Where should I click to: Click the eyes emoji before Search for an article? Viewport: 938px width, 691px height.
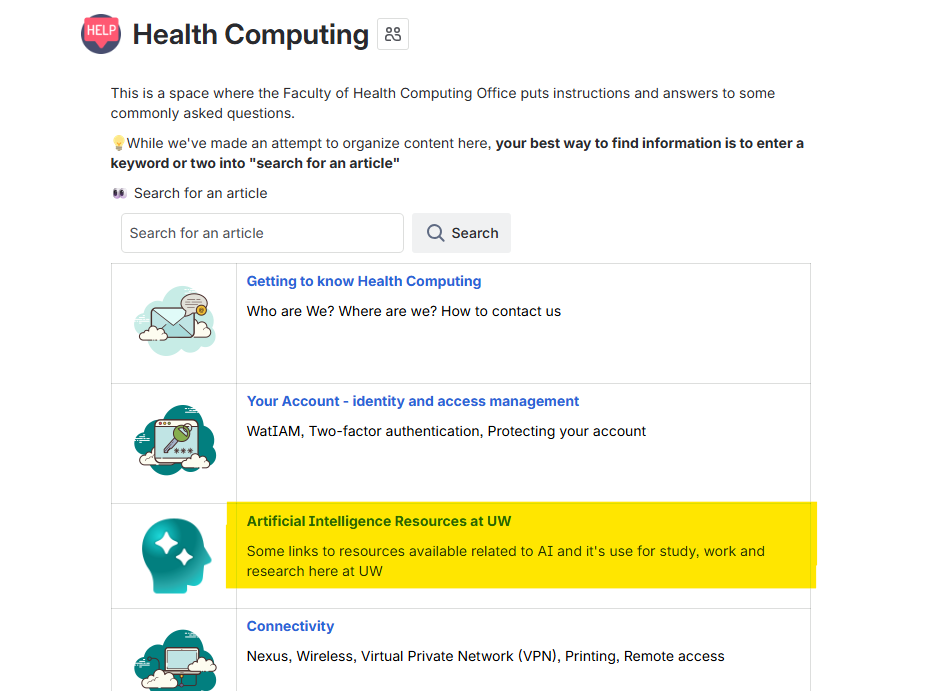119,192
